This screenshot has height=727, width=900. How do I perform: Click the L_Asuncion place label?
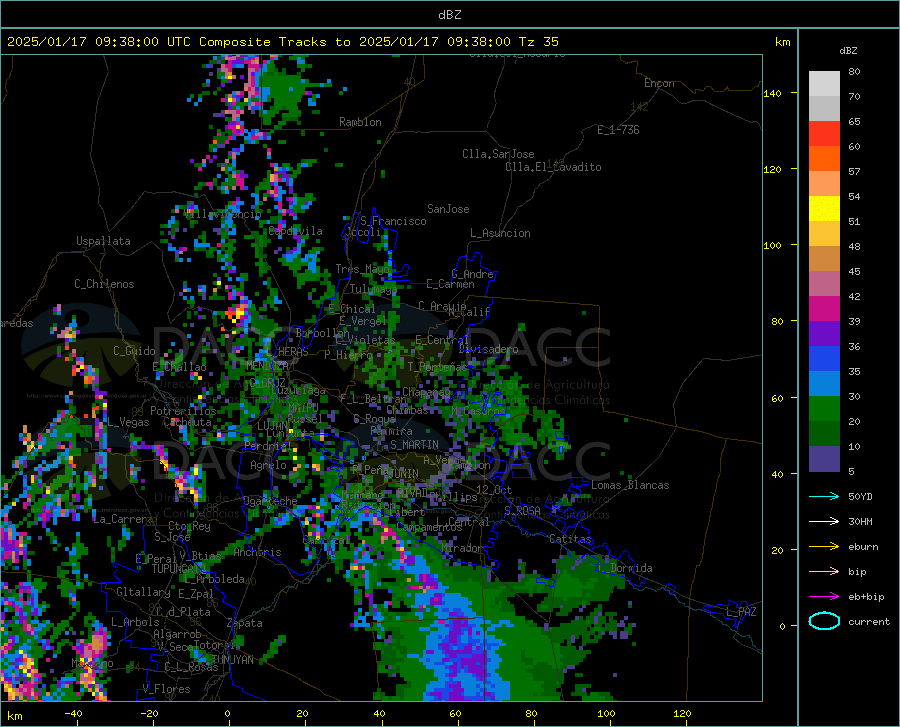(x=500, y=233)
